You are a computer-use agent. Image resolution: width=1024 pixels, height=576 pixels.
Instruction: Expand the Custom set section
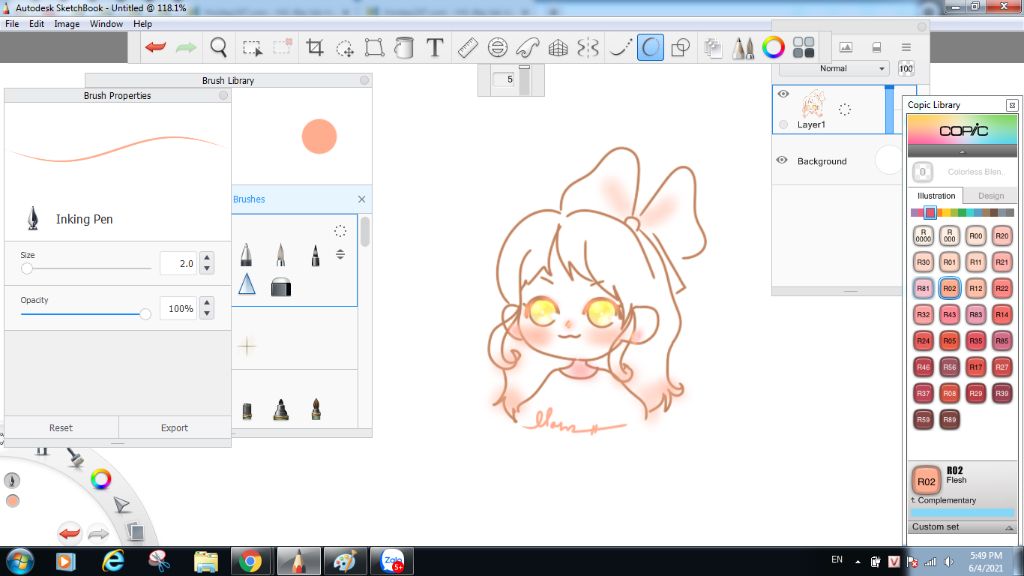(x=962, y=527)
